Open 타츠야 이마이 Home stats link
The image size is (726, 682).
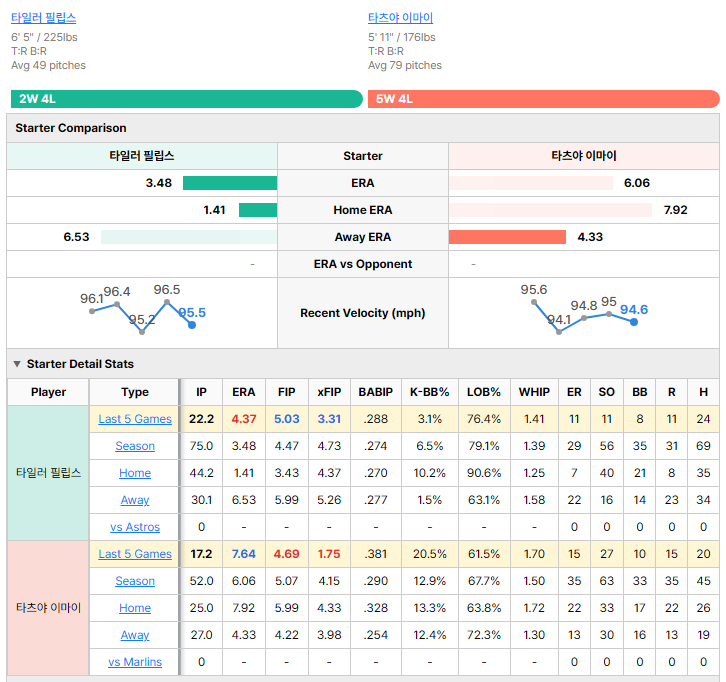(x=135, y=608)
